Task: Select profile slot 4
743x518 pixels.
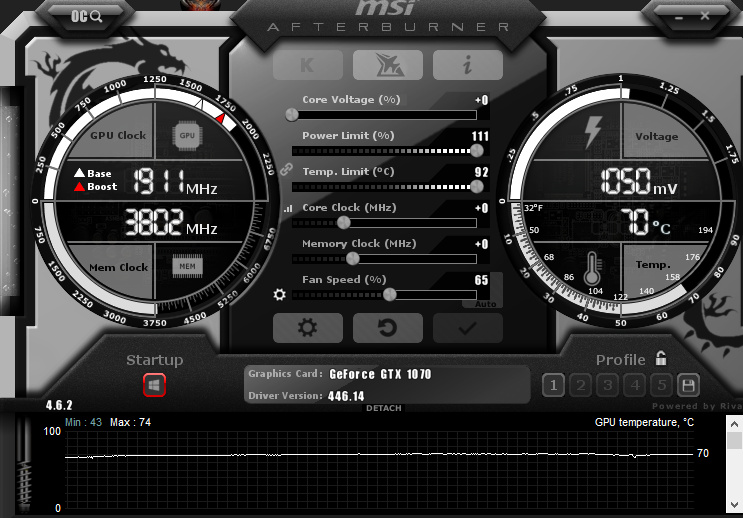Action: pyautogui.click(x=635, y=385)
